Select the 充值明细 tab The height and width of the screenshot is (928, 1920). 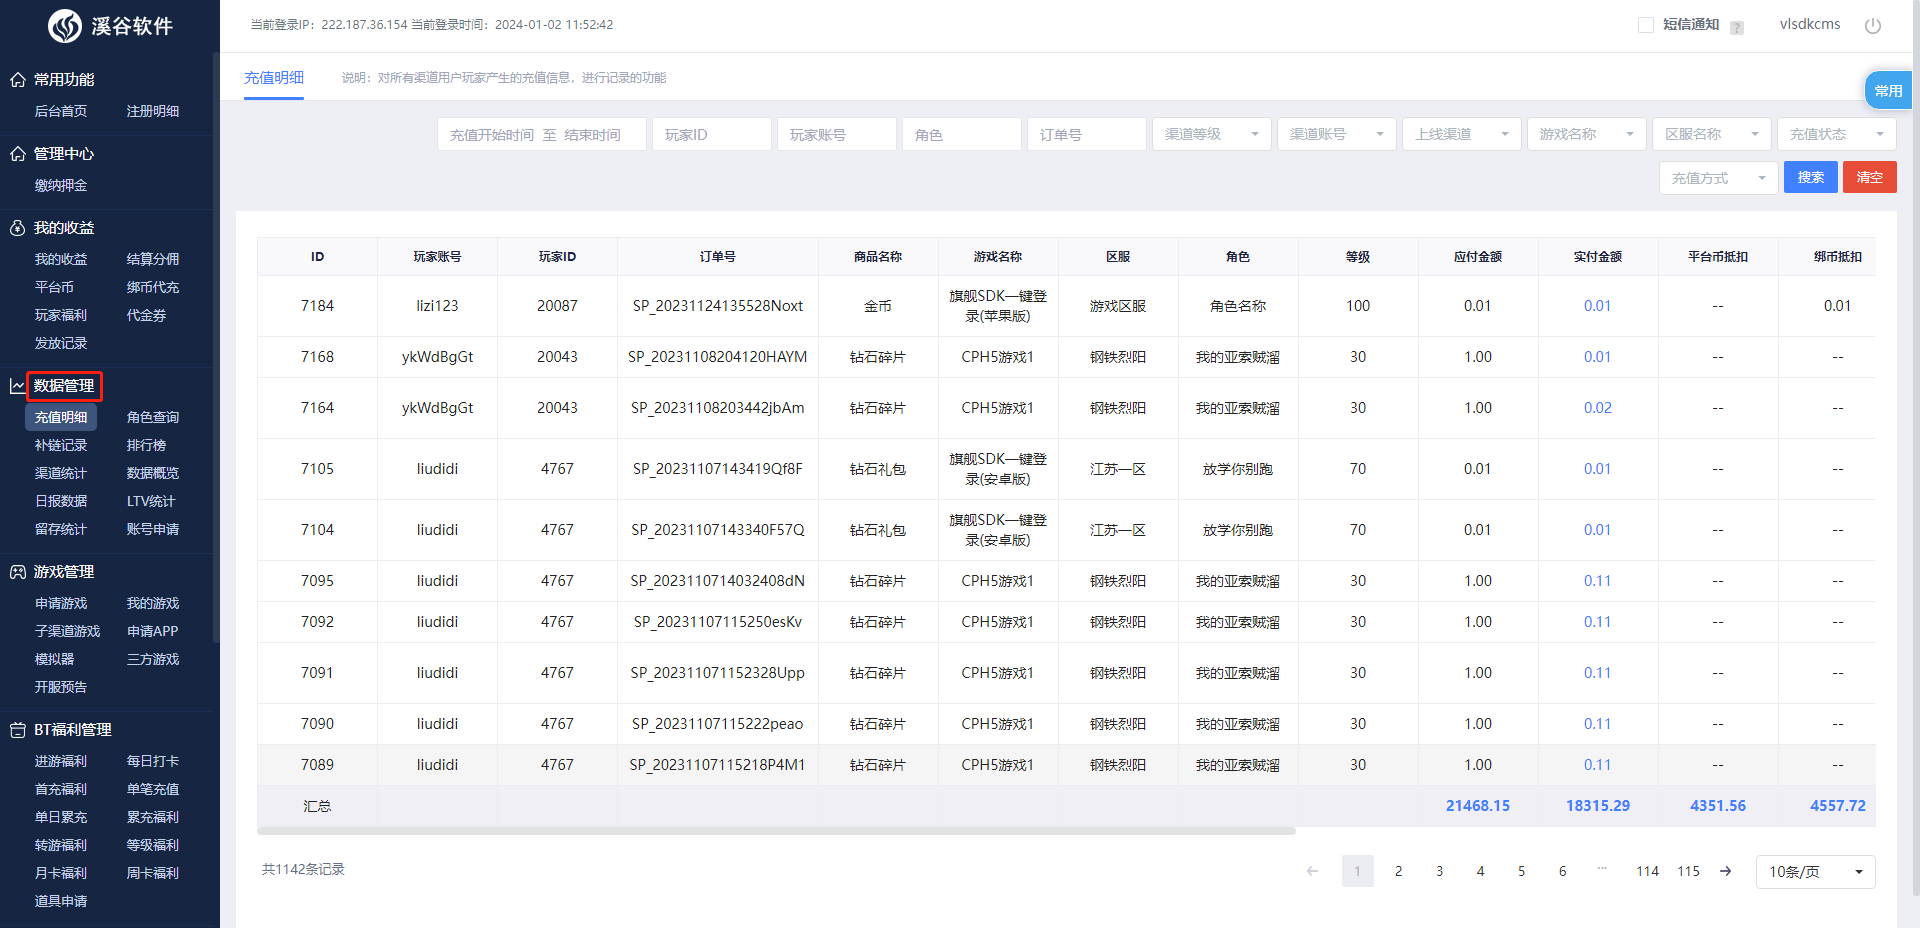tap(274, 78)
